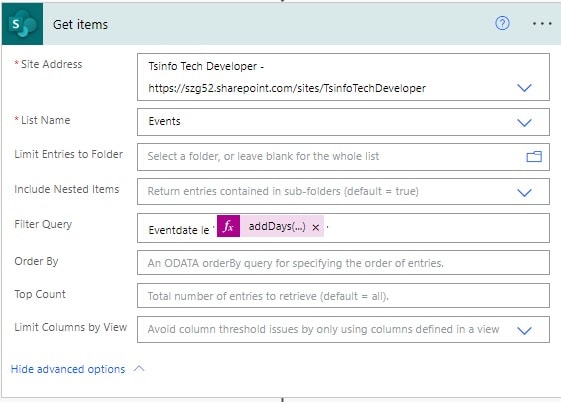The height and width of the screenshot is (402, 561).
Task: Click the Filter Query label
Action: (43, 224)
